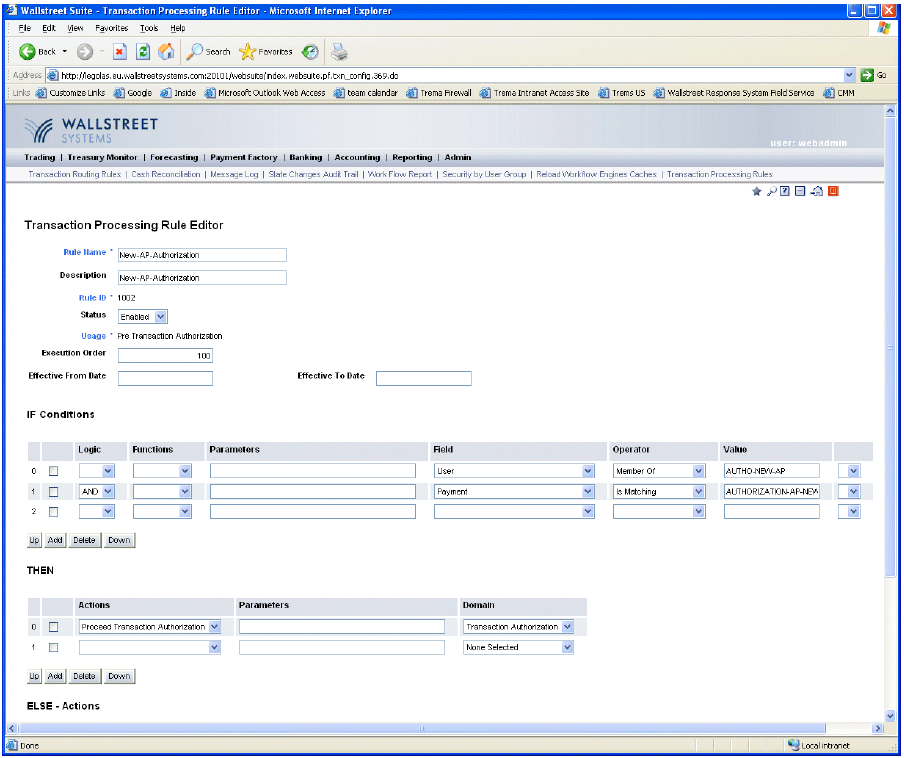Check the checkbox for IF condition row 1

[x=54, y=492]
